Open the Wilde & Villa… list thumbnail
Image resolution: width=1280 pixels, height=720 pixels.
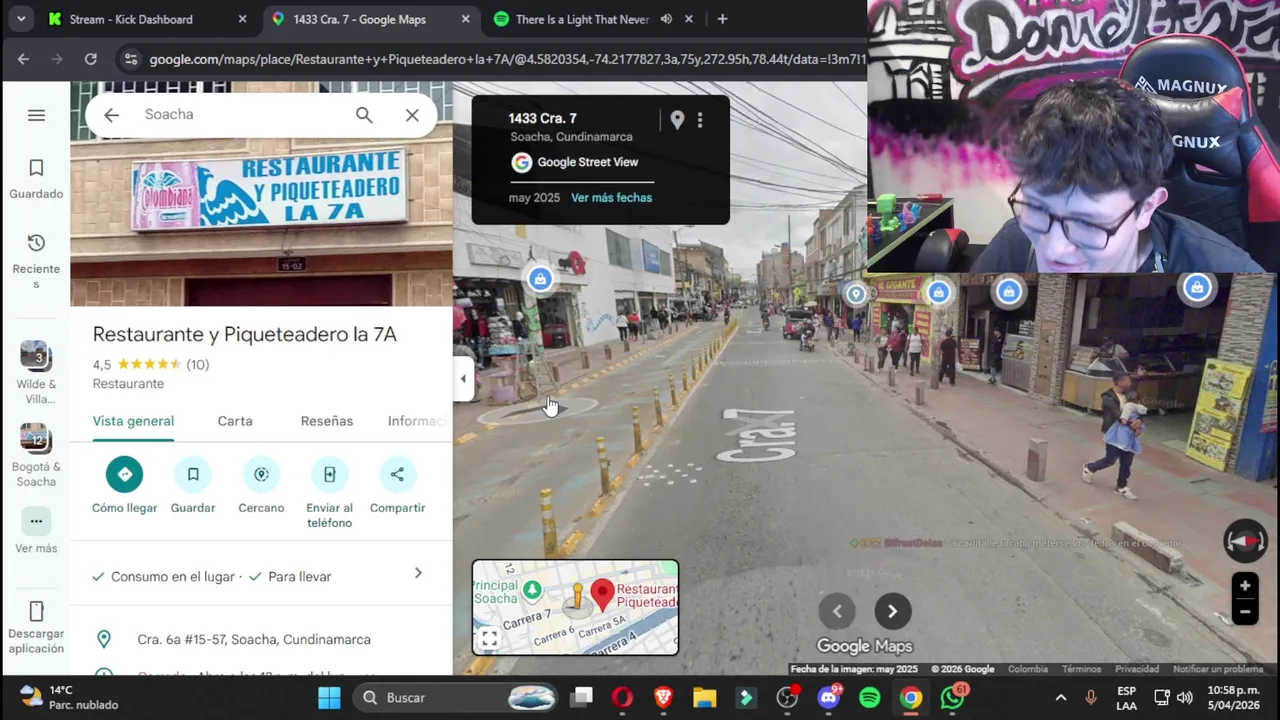point(36,356)
